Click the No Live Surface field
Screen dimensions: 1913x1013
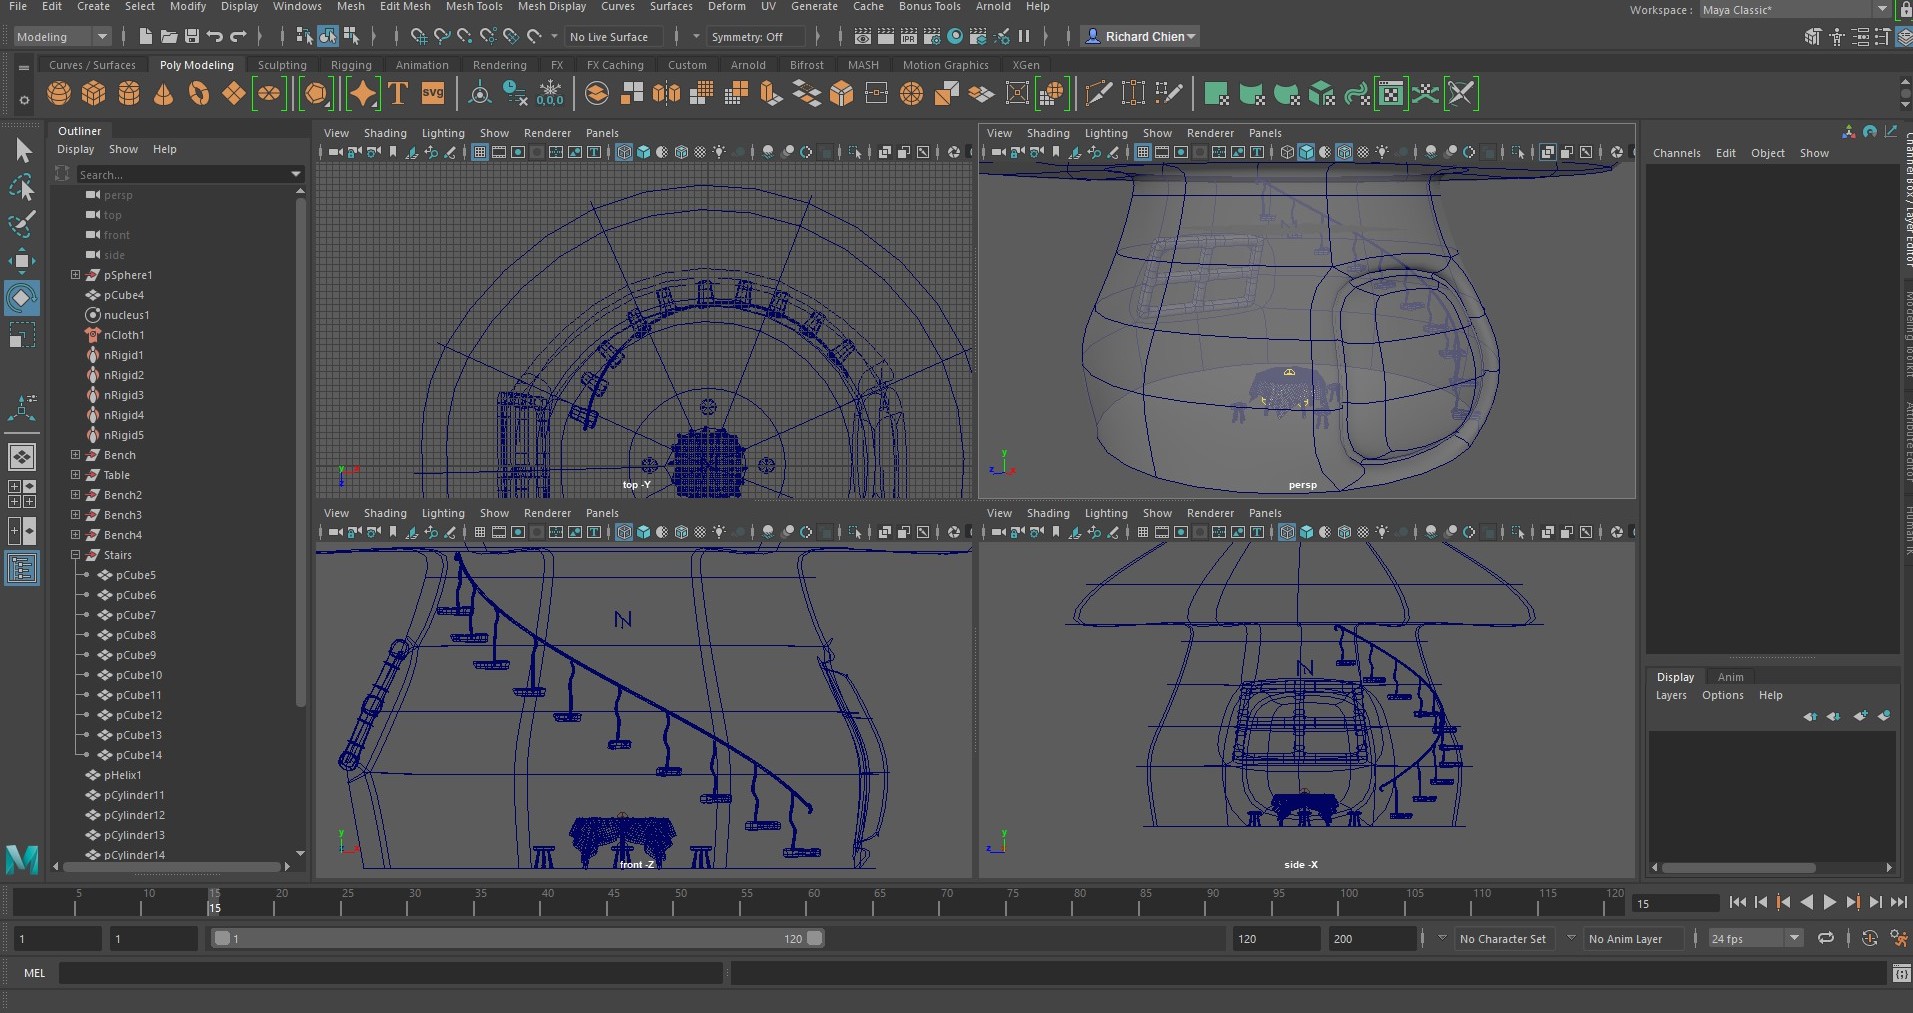[609, 37]
